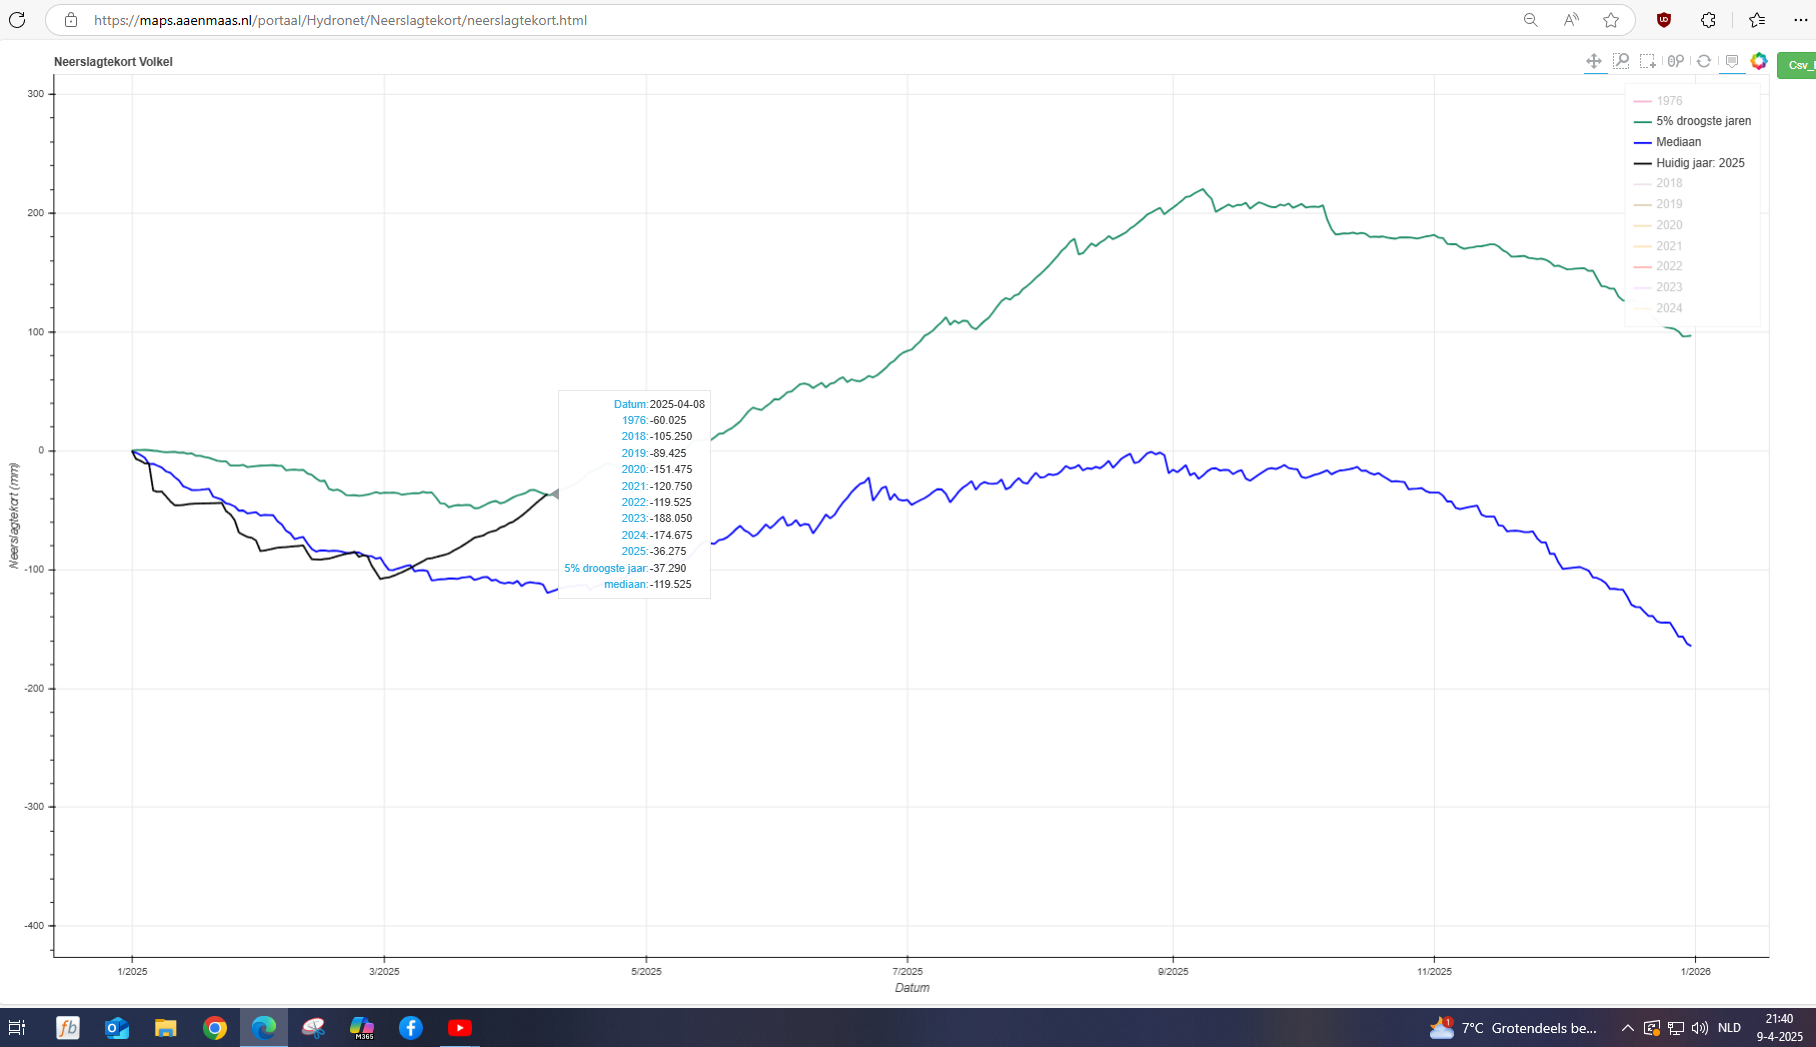Image resolution: width=1816 pixels, height=1047 pixels.
Task: Open volume control in system tray
Action: click(x=1700, y=1028)
